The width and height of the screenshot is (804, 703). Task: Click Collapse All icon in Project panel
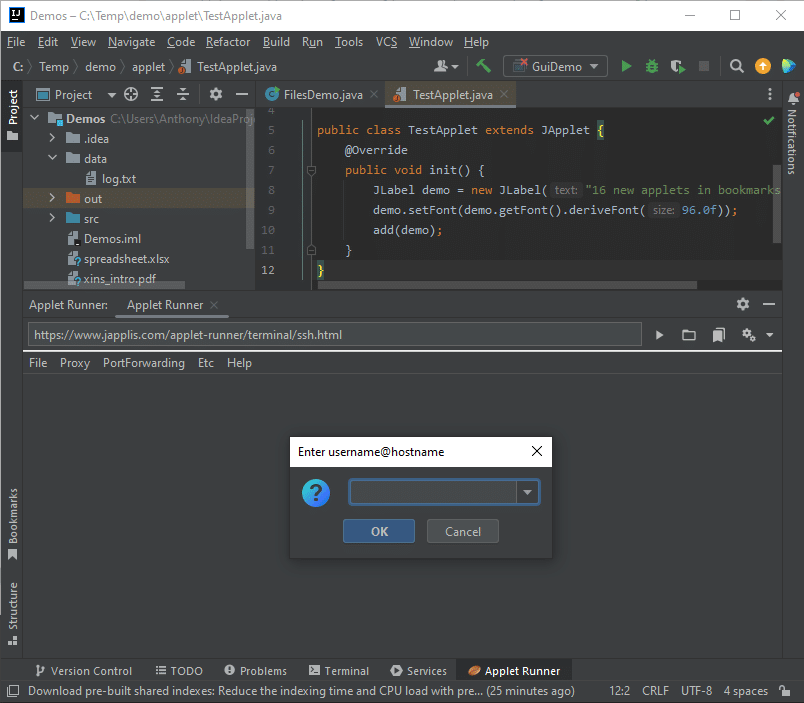click(x=183, y=94)
